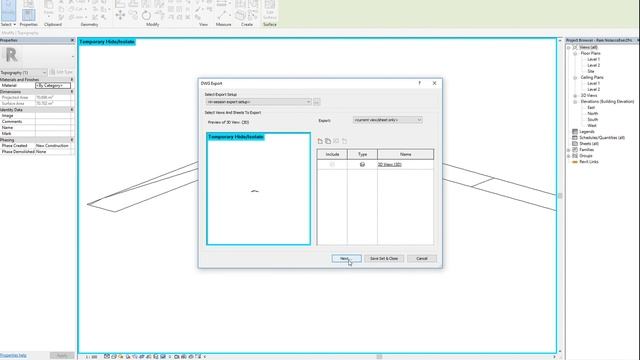Image resolution: width=640 pixels, height=360 pixels.
Task: Expand the Families node
Action: (x=569, y=150)
